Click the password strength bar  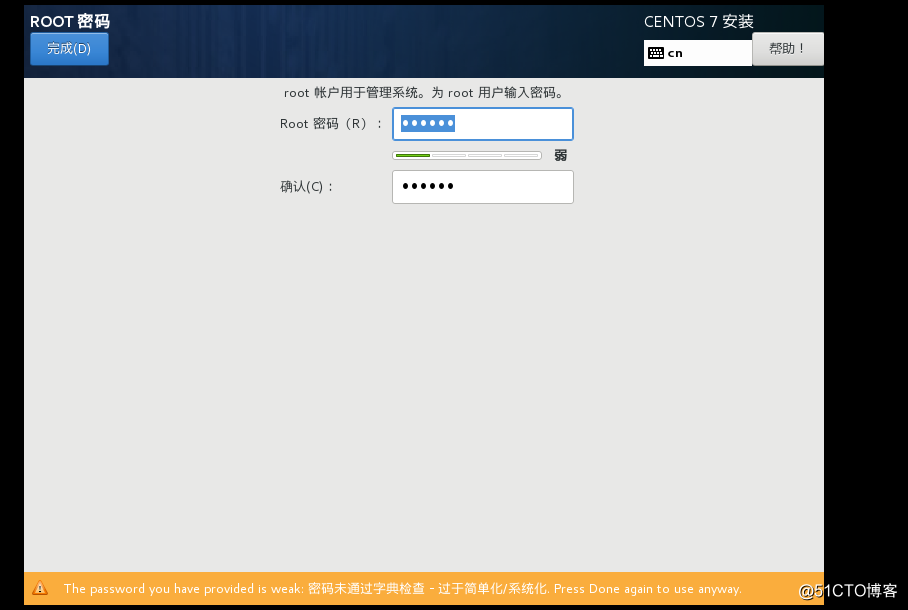pyautogui.click(x=467, y=155)
